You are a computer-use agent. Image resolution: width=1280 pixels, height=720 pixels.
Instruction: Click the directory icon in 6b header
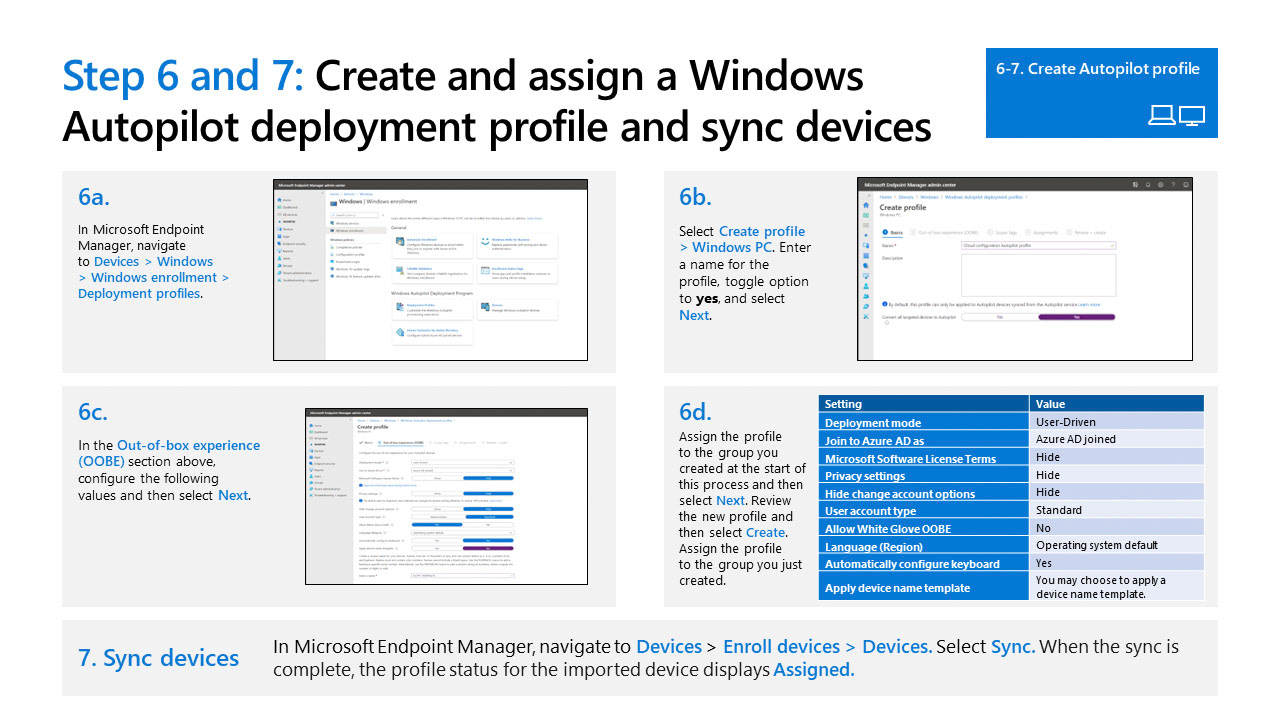click(1135, 185)
